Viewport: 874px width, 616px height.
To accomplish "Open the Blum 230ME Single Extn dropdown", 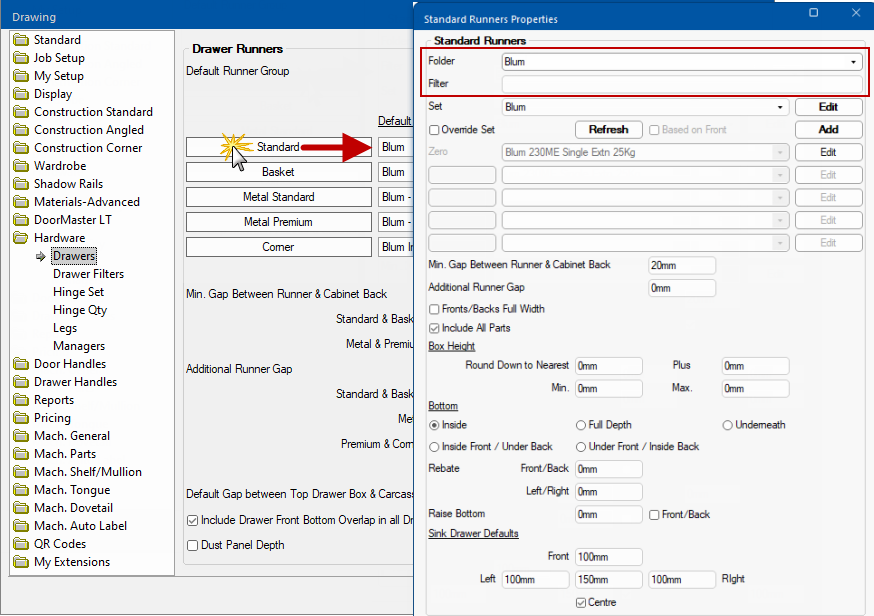I will click(x=645, y=152).
